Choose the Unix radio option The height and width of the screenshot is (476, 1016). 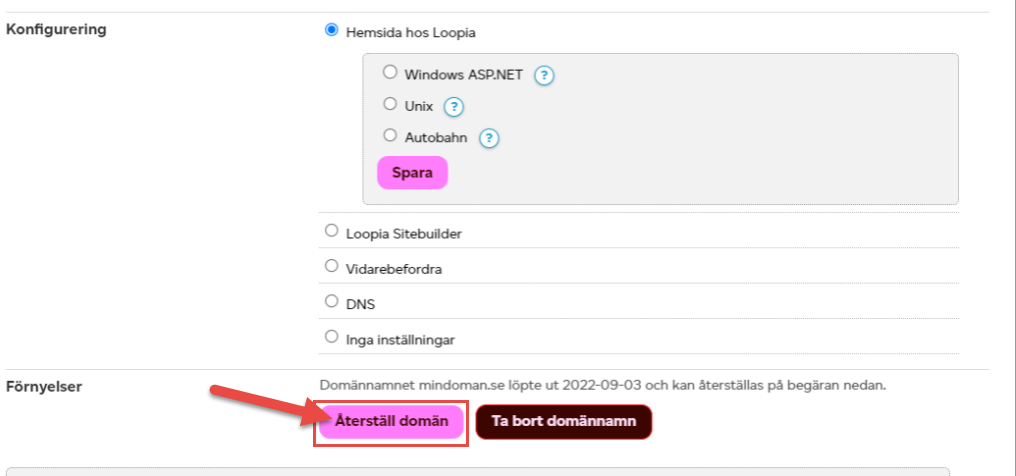point(389,104)
